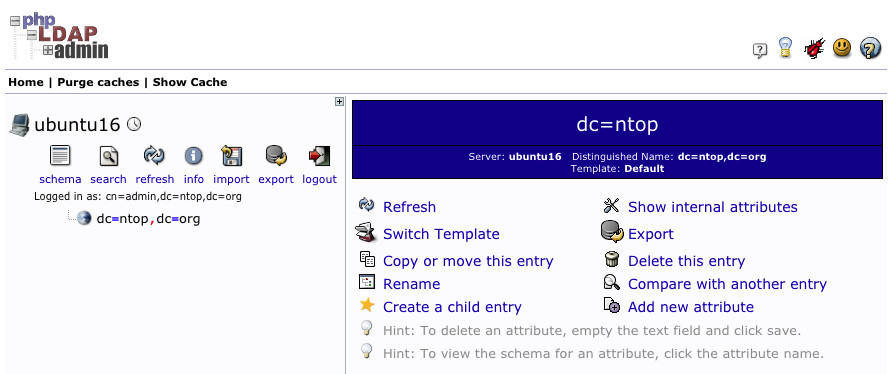The width and height of the screenshot is (893, 374).
Task: Open Add new attribute link
Action: [691, 307]
